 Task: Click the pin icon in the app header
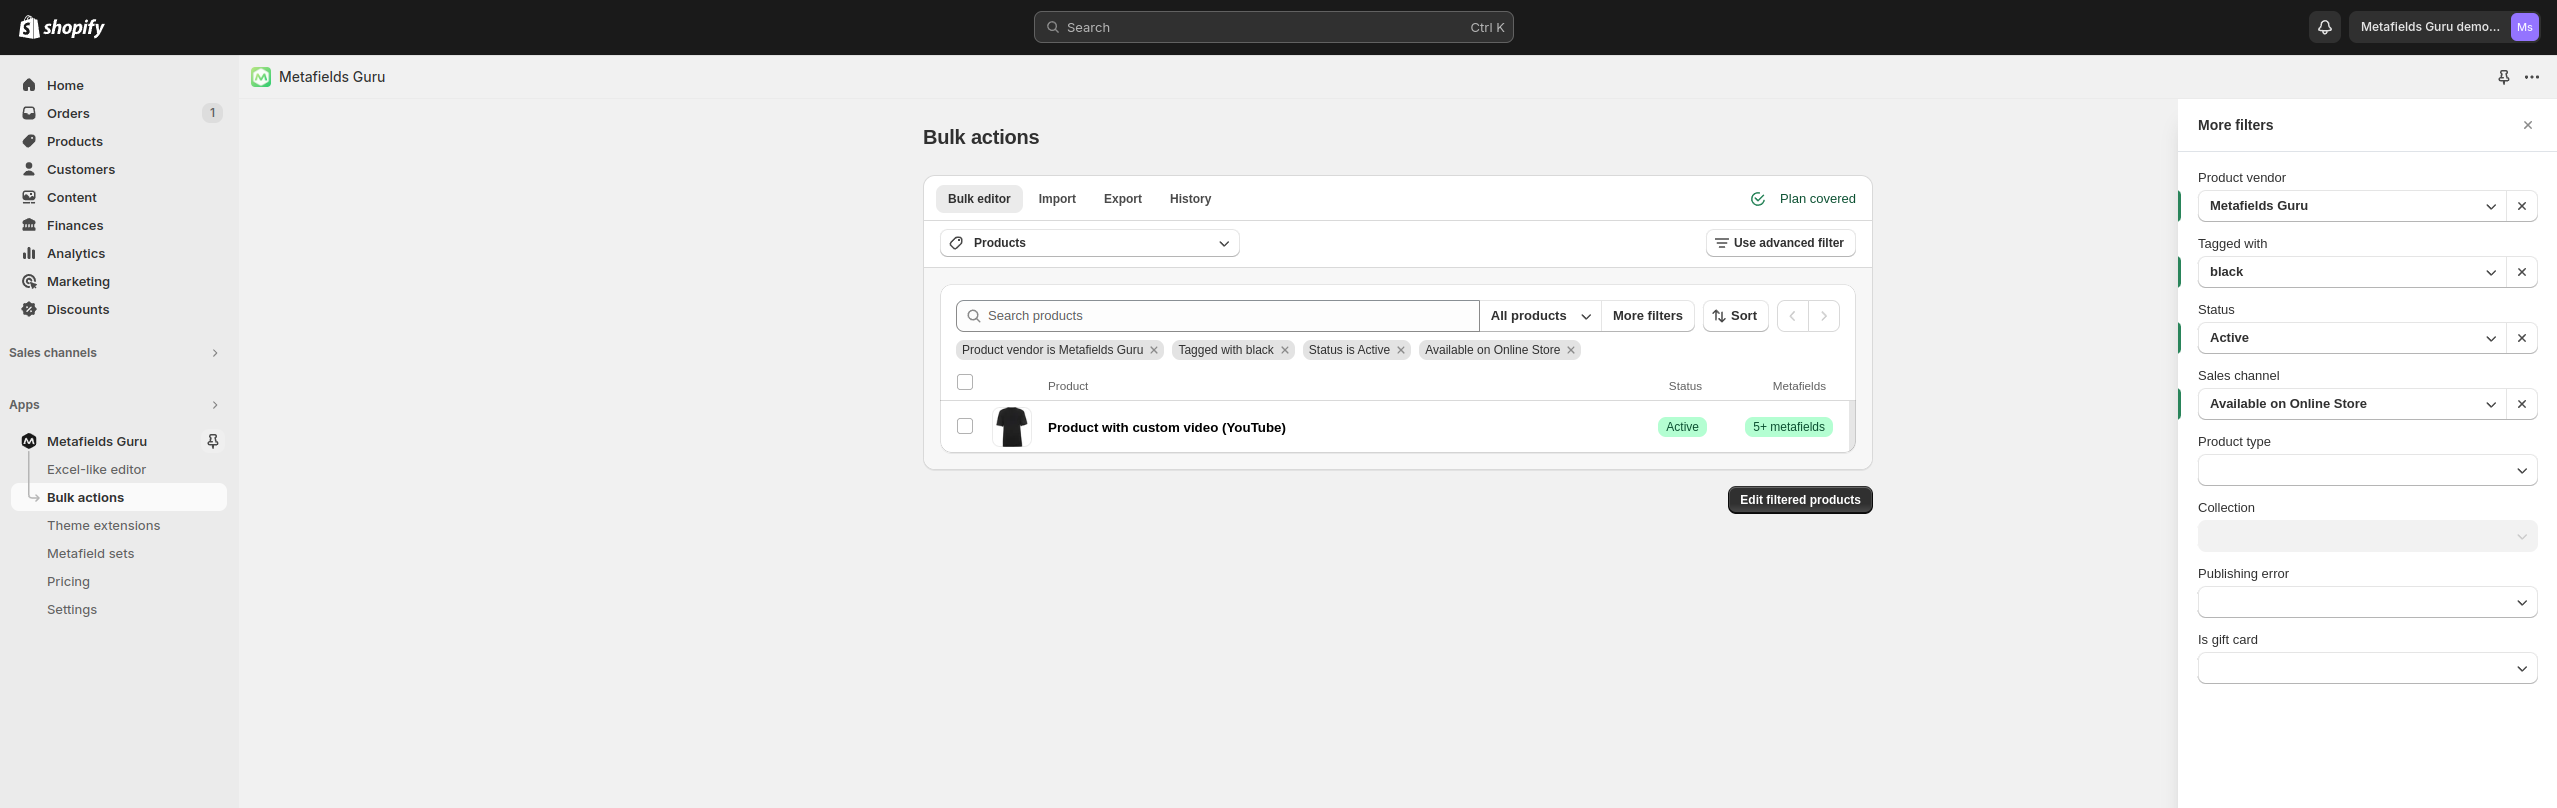(x=2503, y=77)
